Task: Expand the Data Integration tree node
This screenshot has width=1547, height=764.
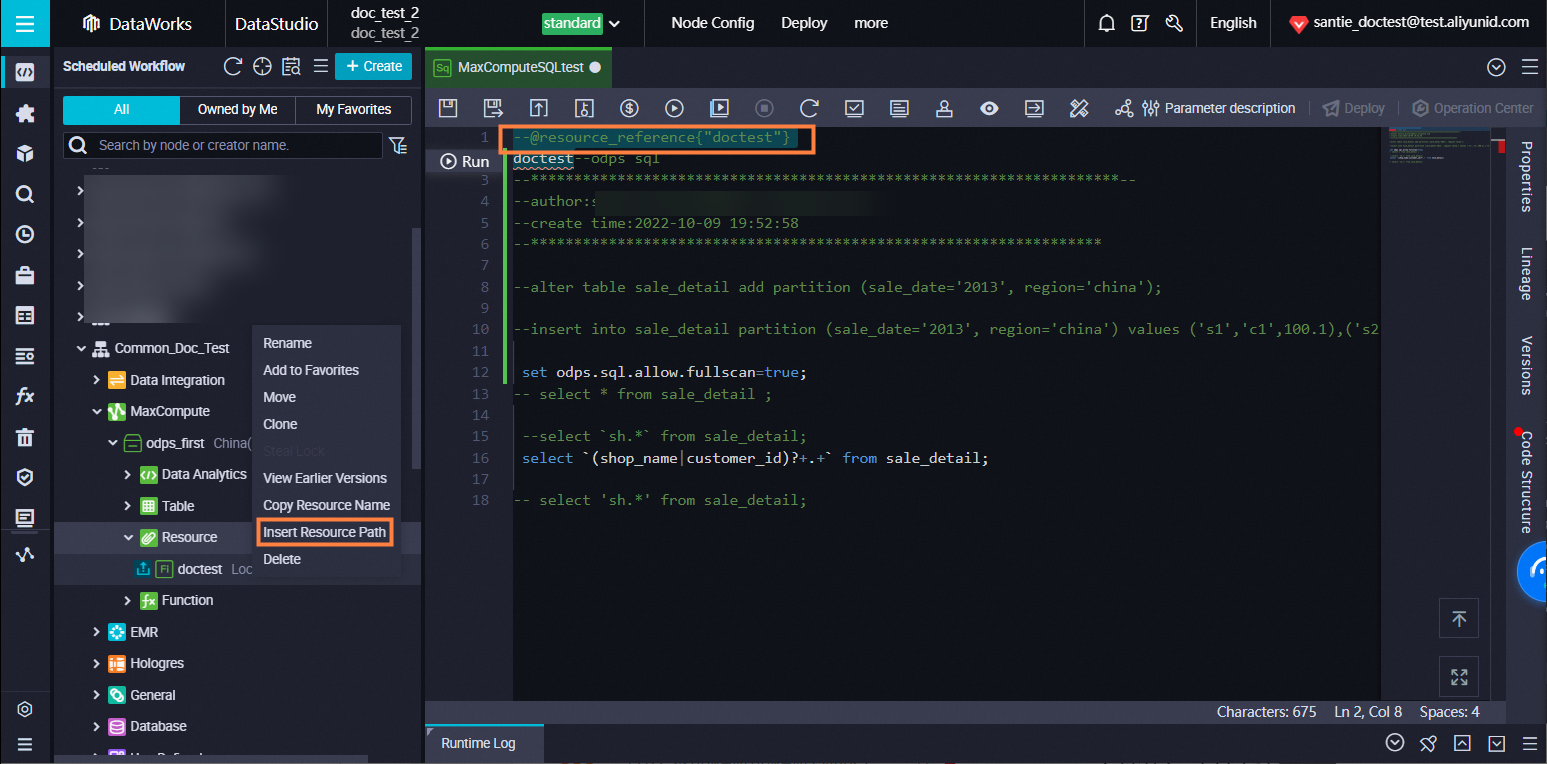Action: [97, 380]
